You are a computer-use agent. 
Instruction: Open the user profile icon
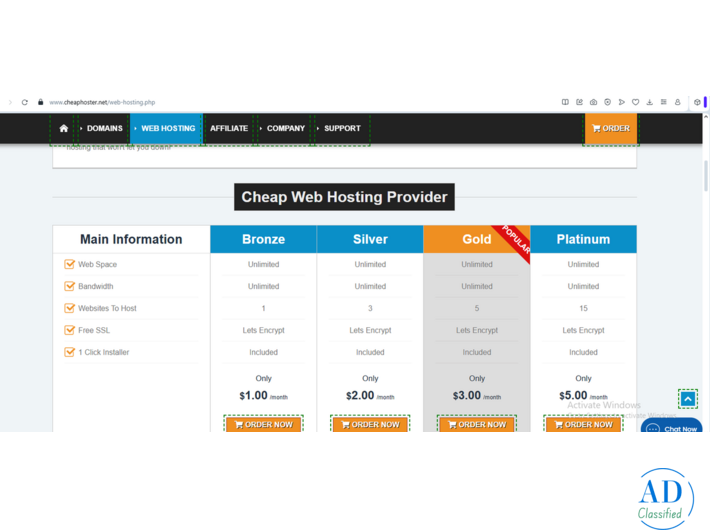click(x=677, y=102)
